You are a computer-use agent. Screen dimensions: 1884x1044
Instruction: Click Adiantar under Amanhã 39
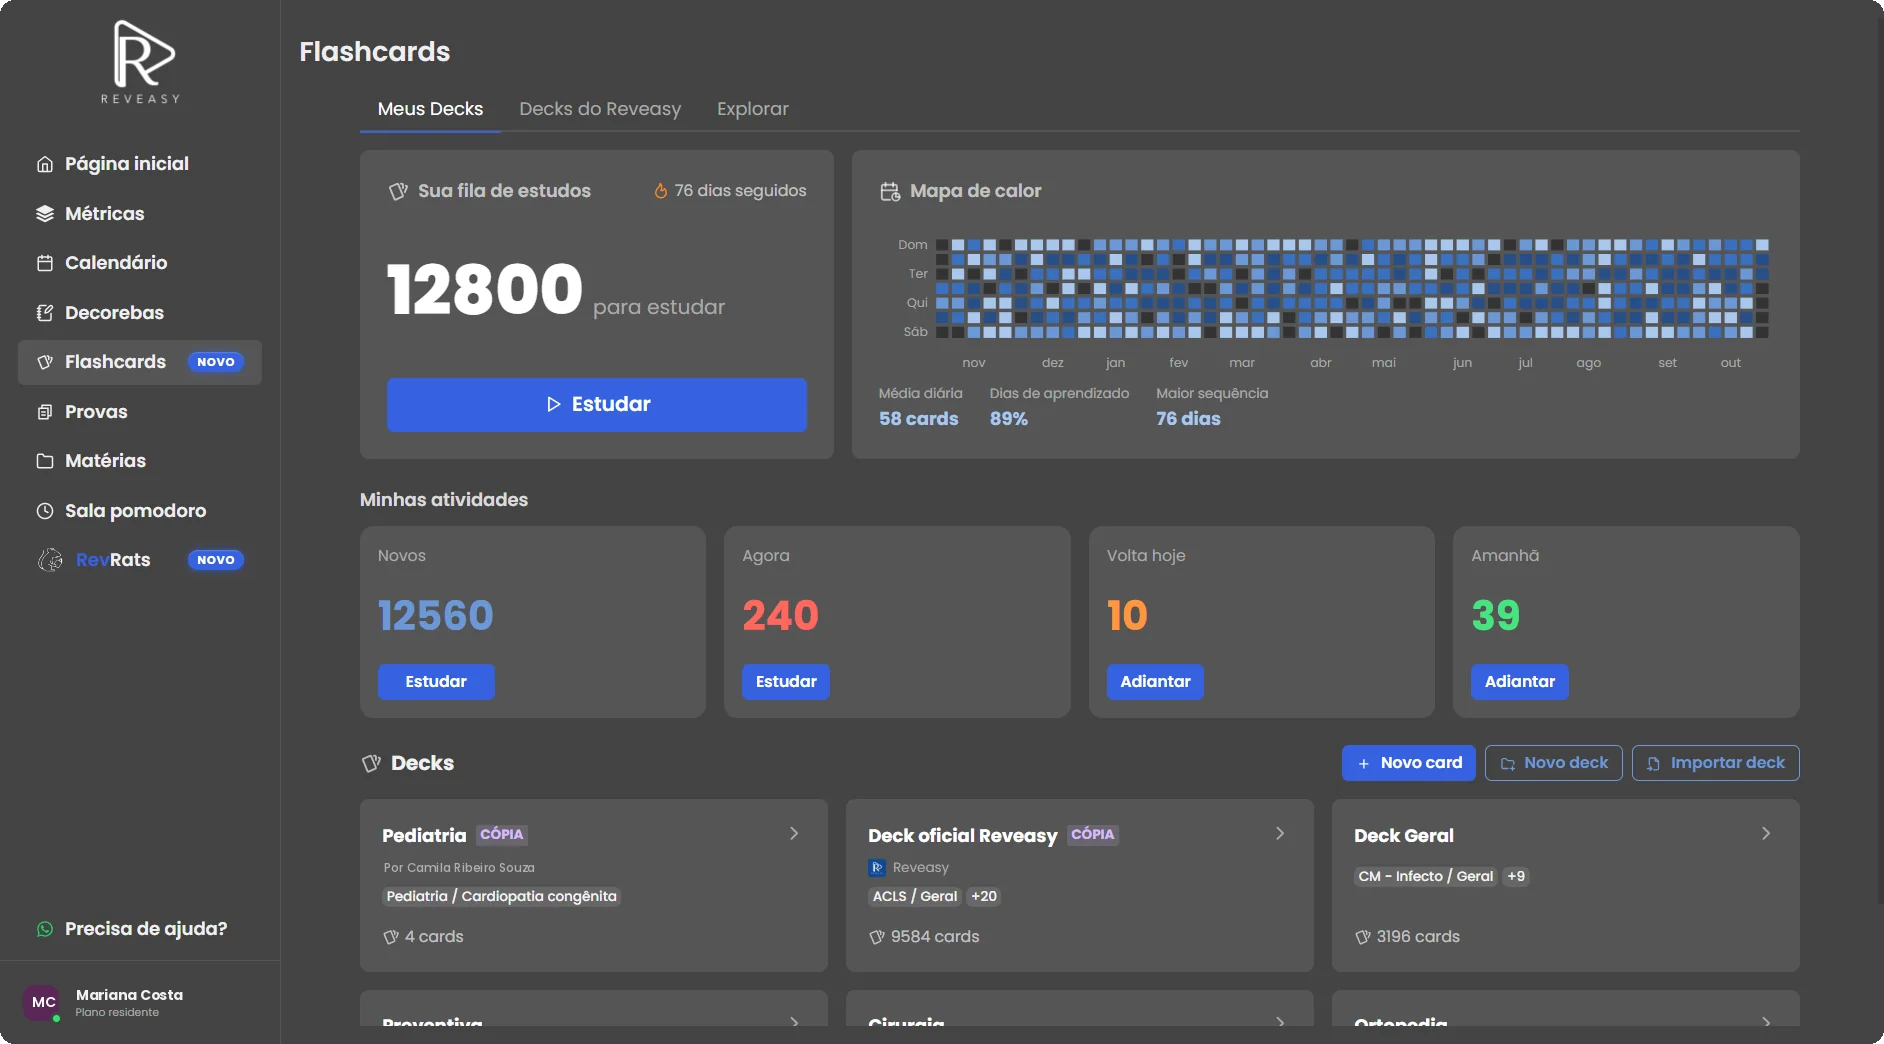(x=1520, y=682)
